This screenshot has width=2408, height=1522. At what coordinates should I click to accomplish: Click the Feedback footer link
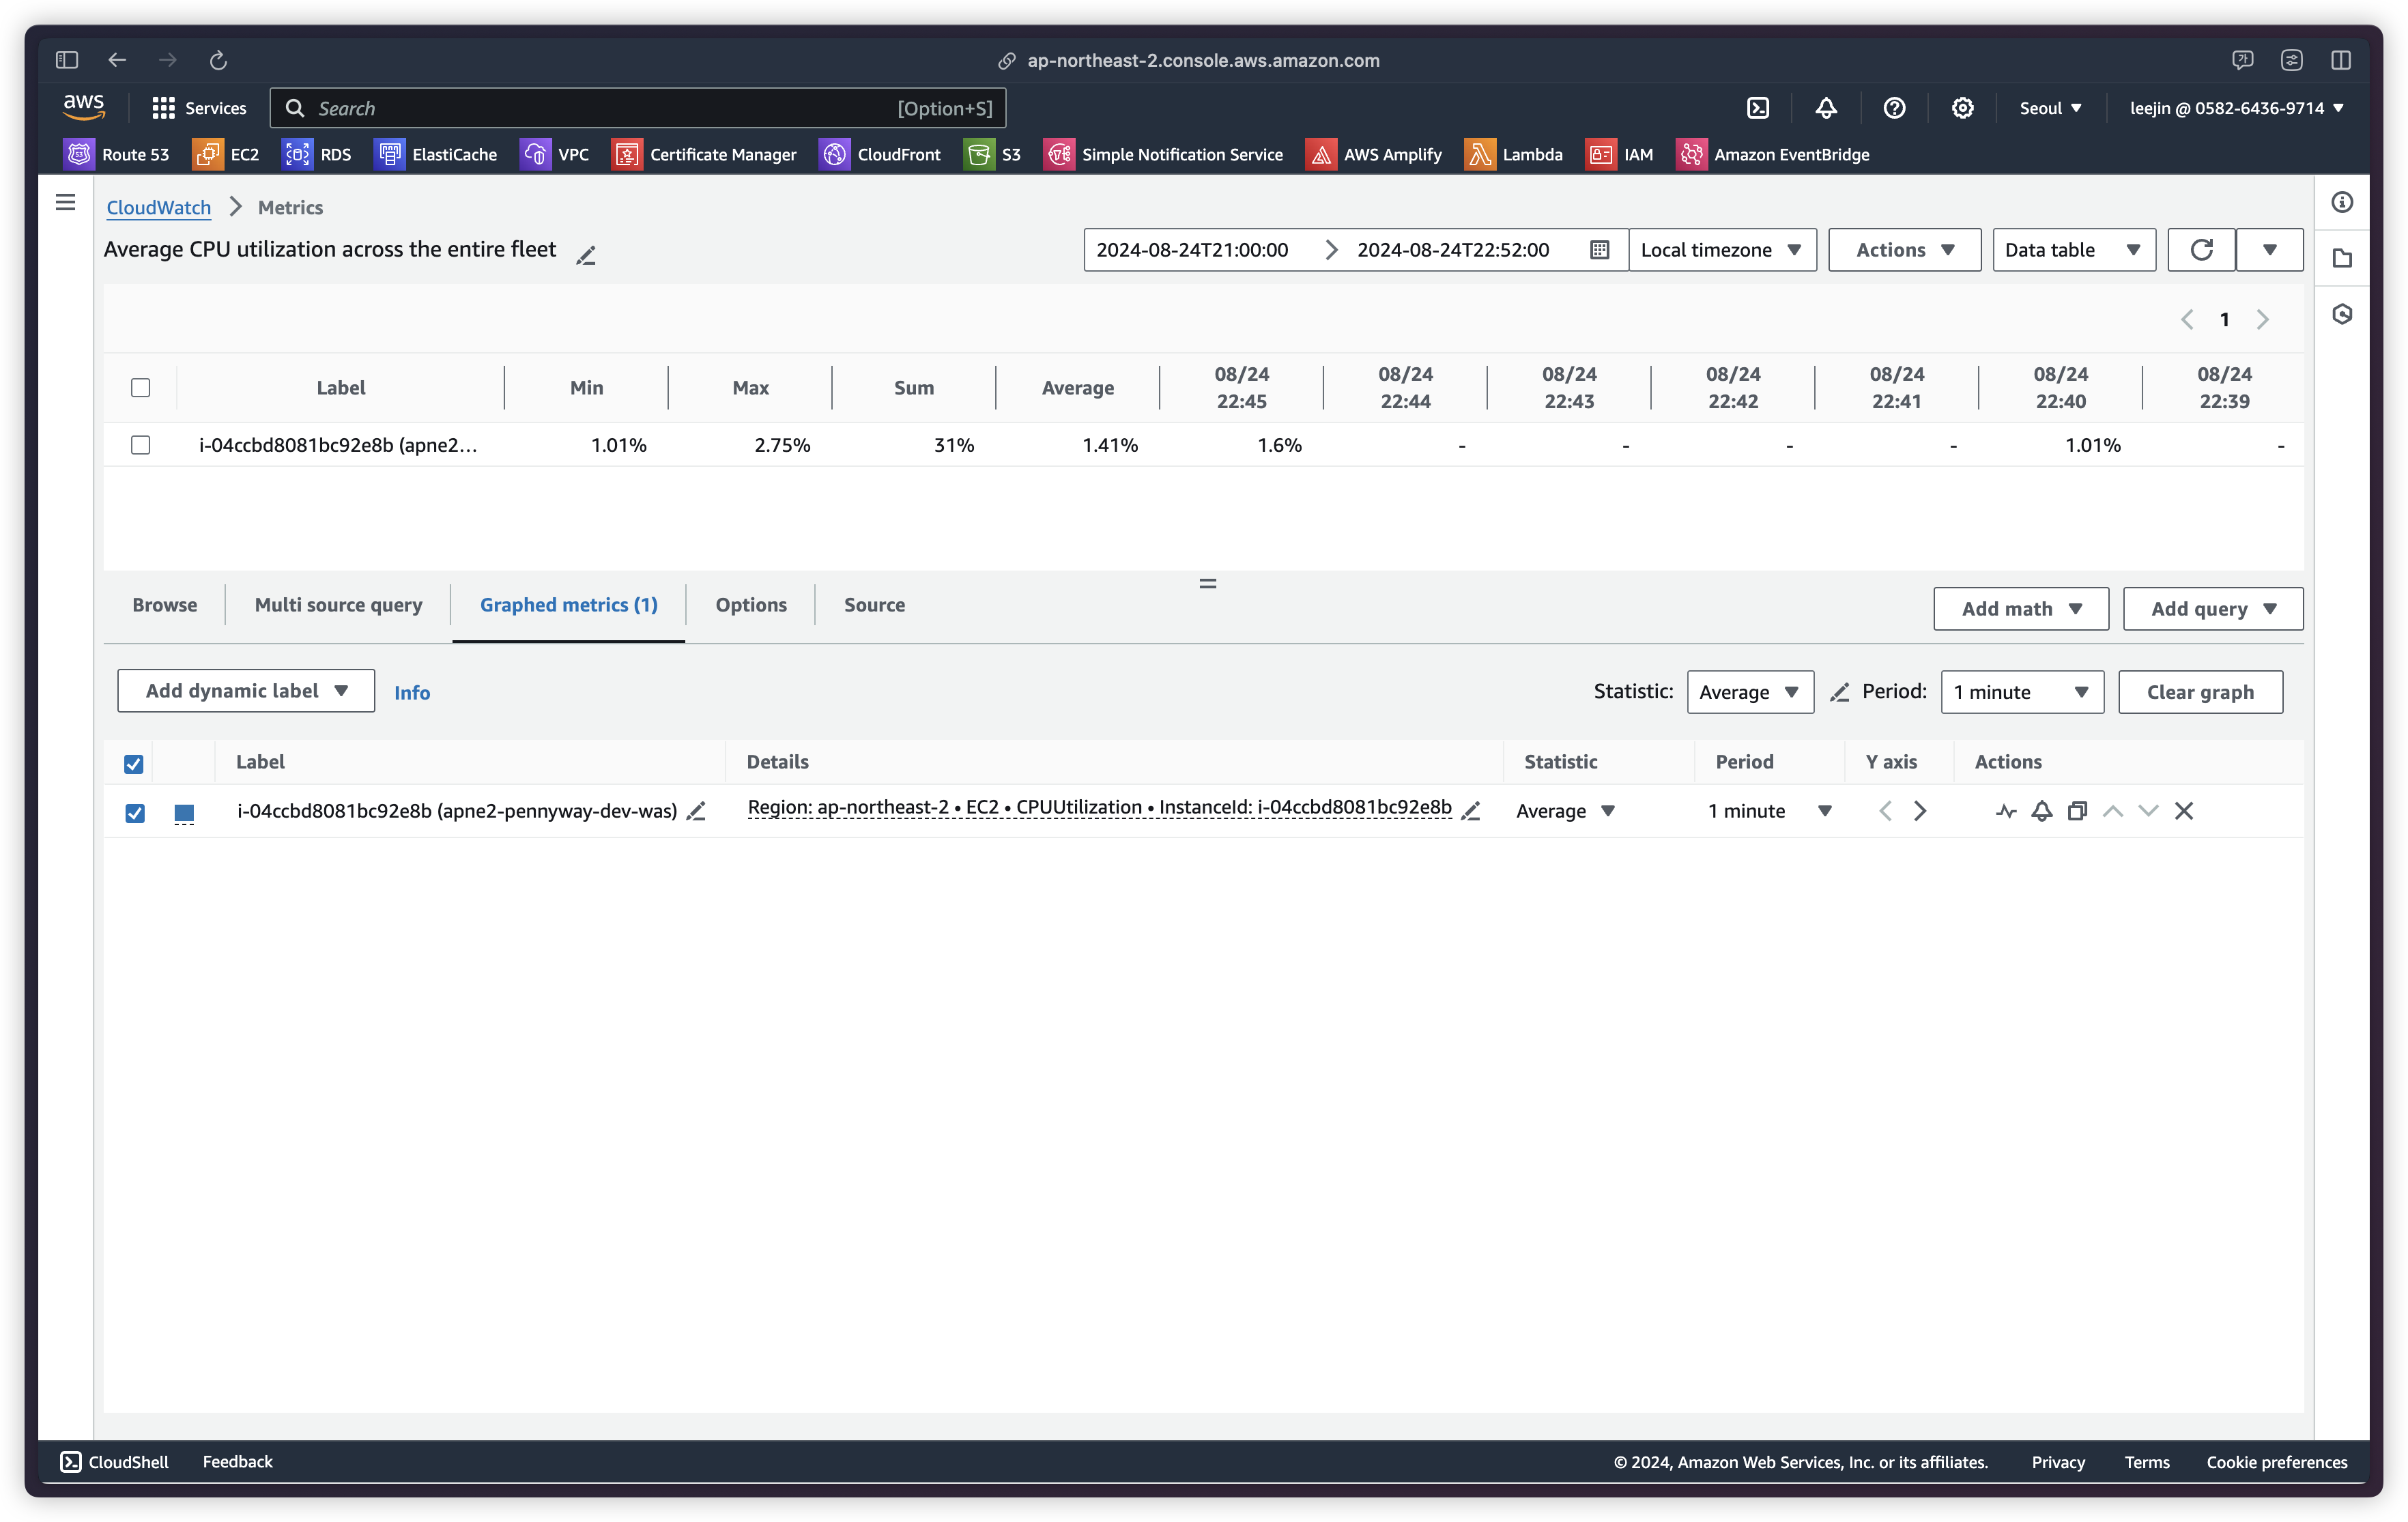237,1462
